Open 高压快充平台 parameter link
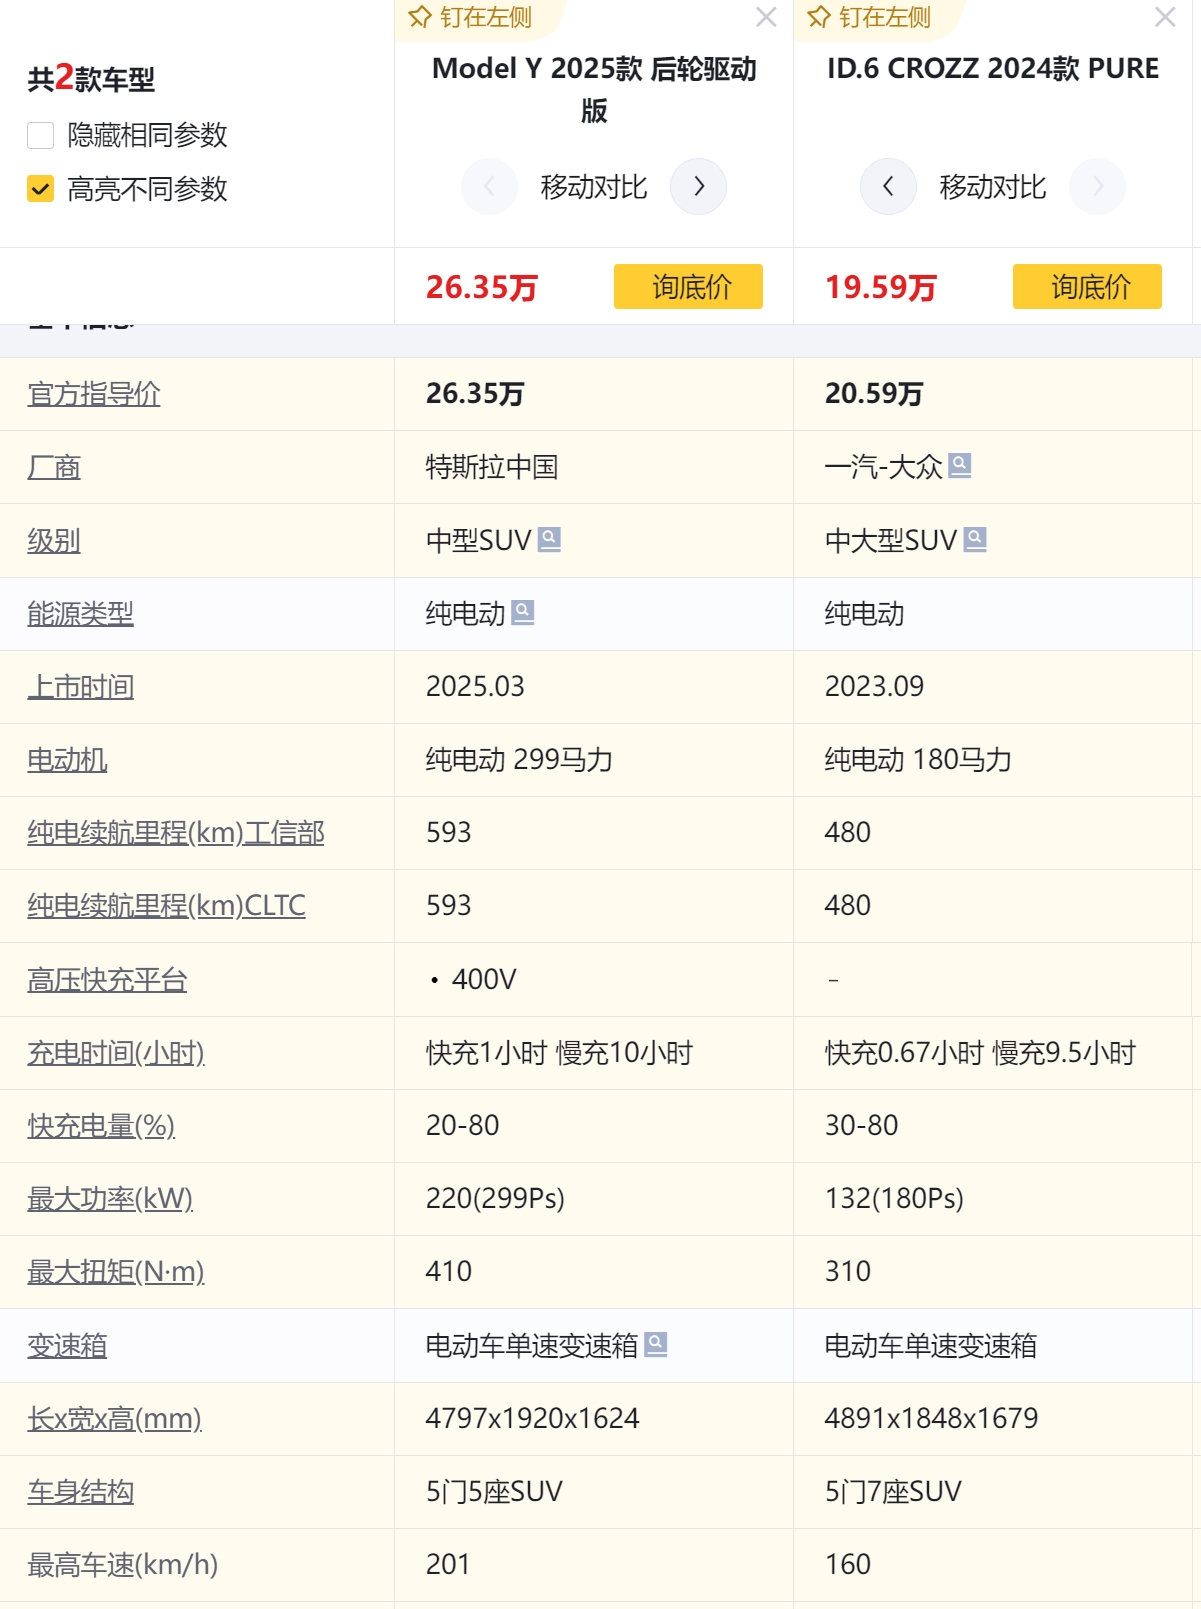The height and width of the screenshot is (1609, 1201). tap(107, 980)
